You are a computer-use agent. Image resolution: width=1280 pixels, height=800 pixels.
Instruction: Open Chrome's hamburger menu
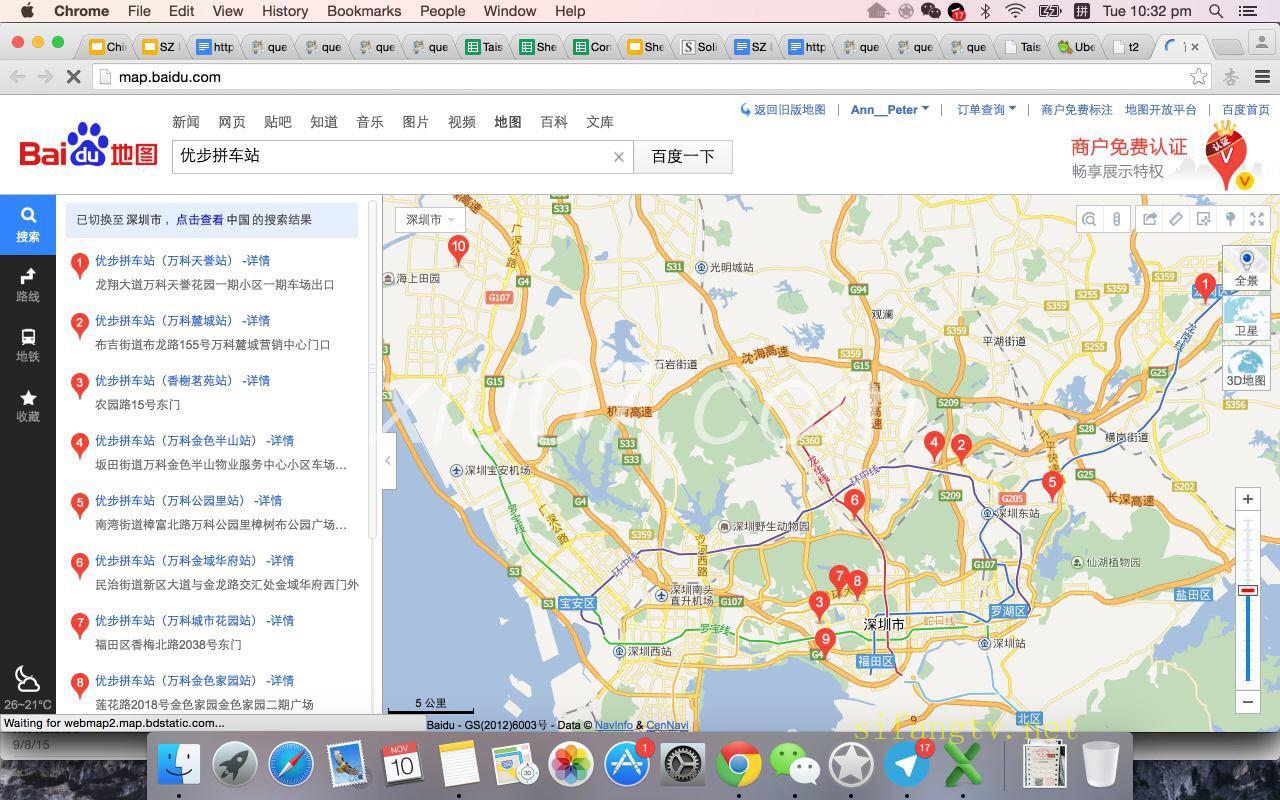(x=1262, y=77)
